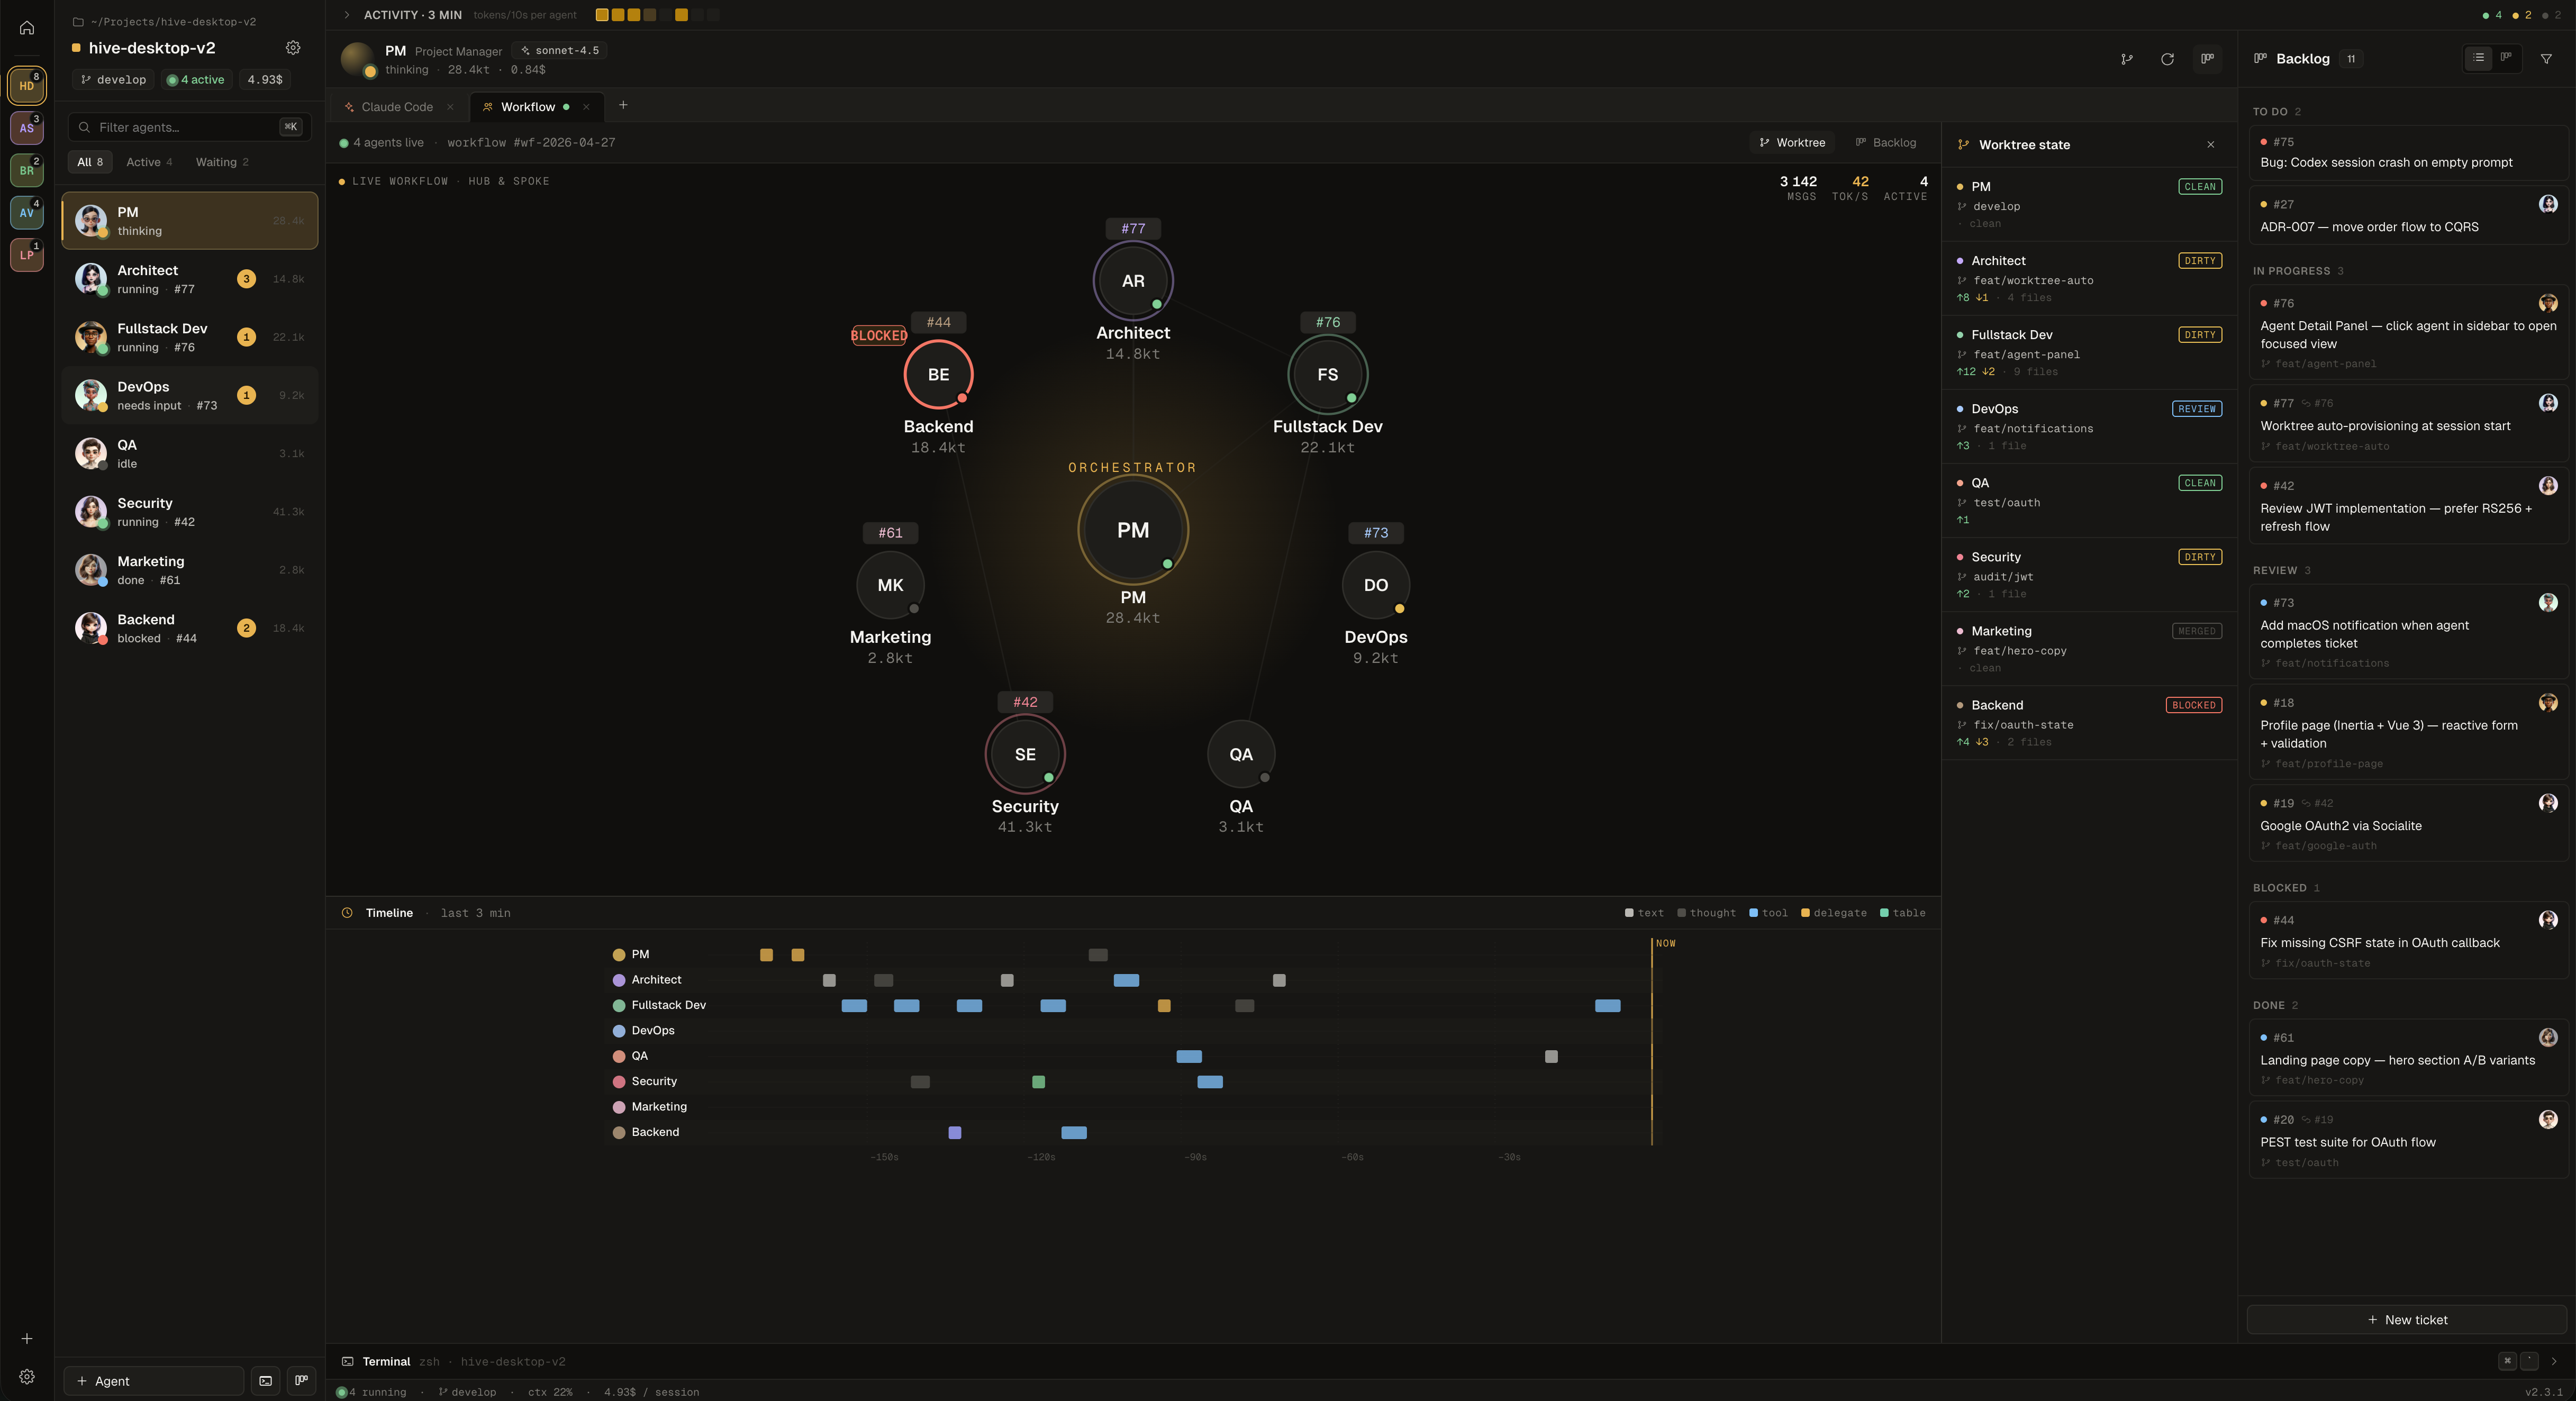Click the green Security timeline event block
The image size is (2576, 1401).
1039,1082
